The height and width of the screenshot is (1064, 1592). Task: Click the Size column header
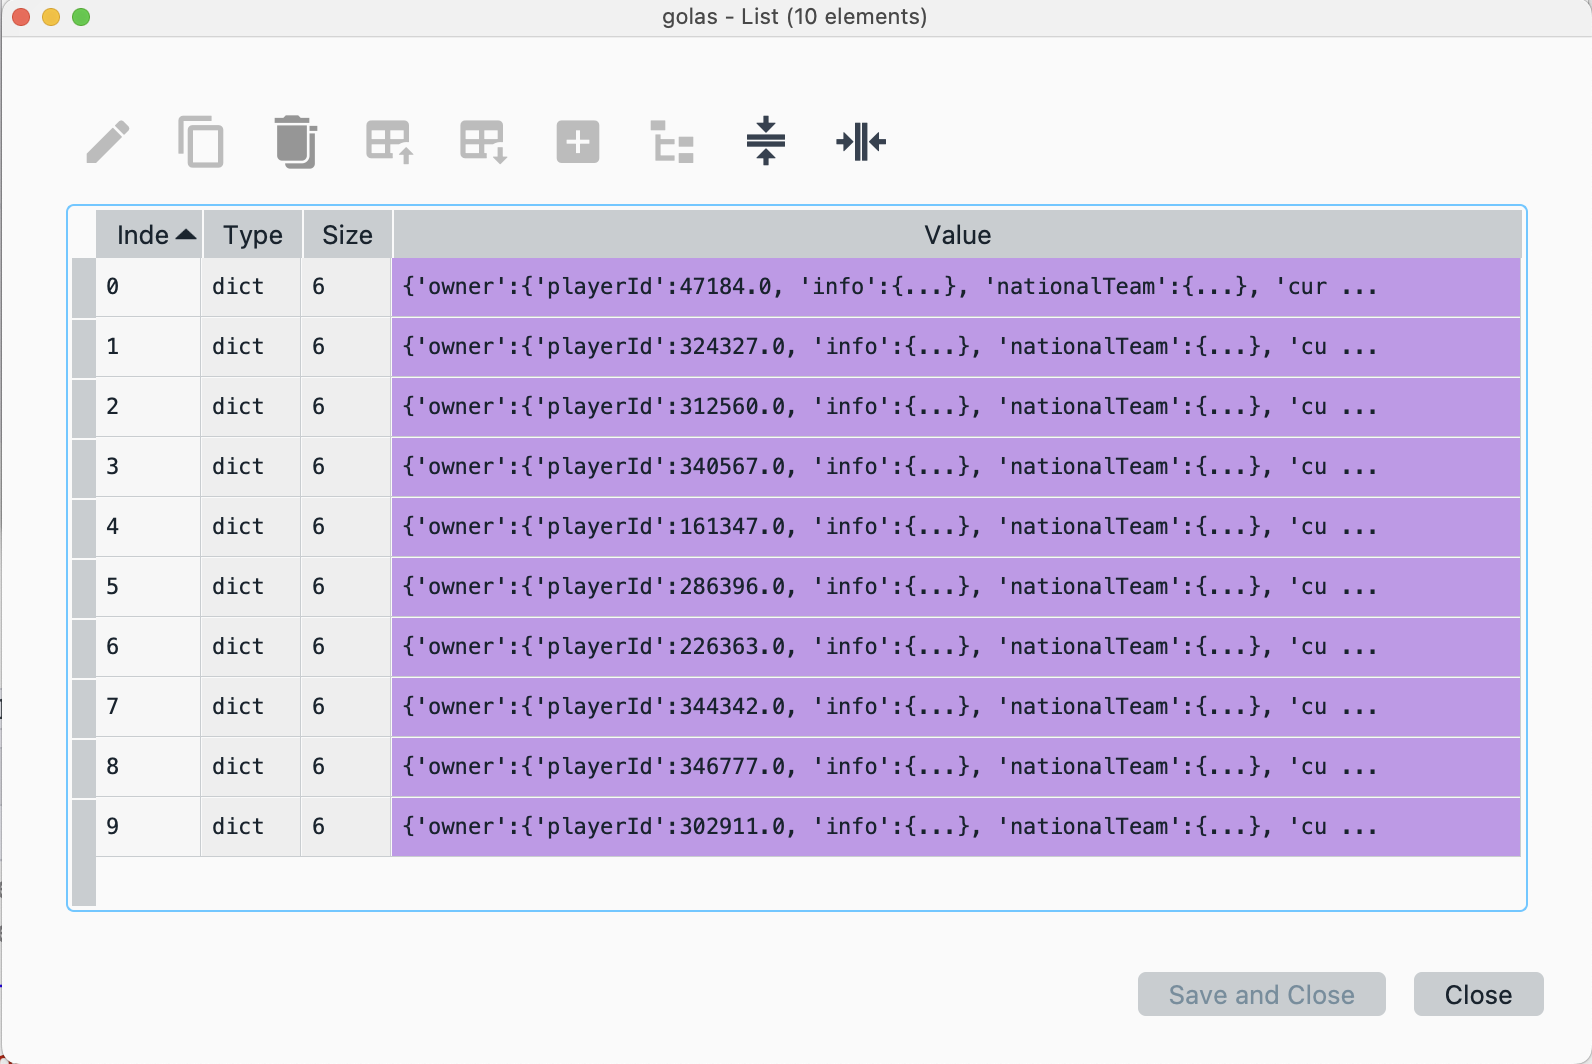coord(347,235)
